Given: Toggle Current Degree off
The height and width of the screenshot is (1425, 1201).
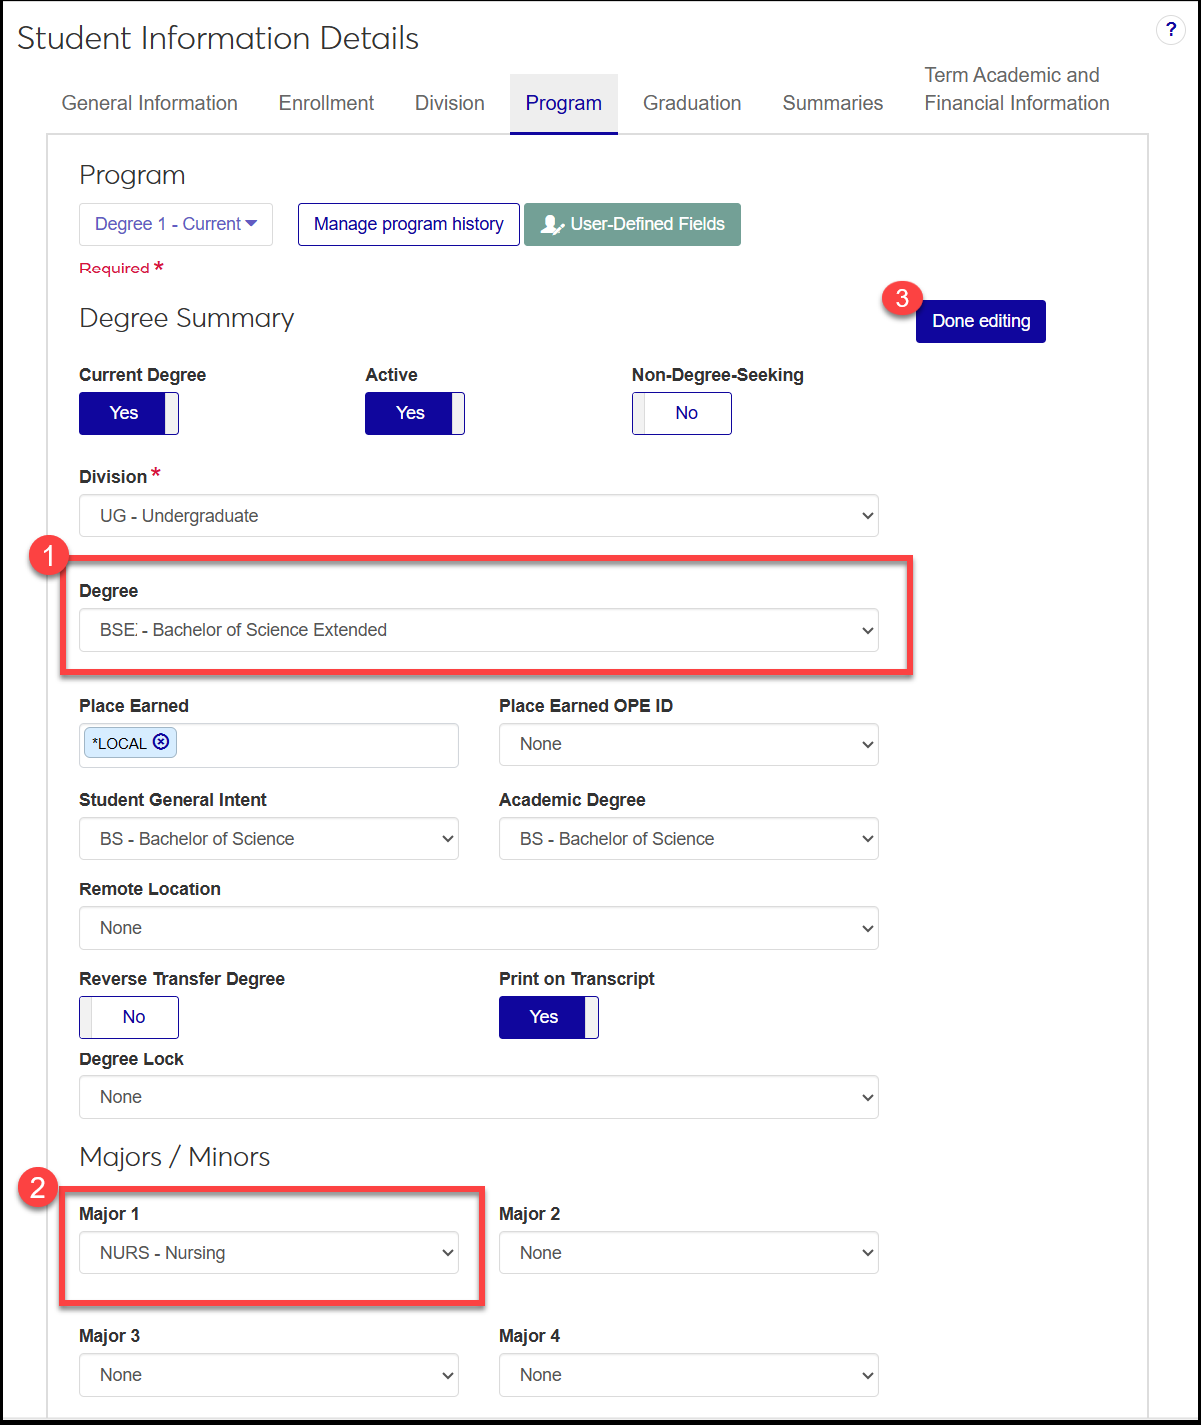Looking at the screenshot, I should coord(128,413).
